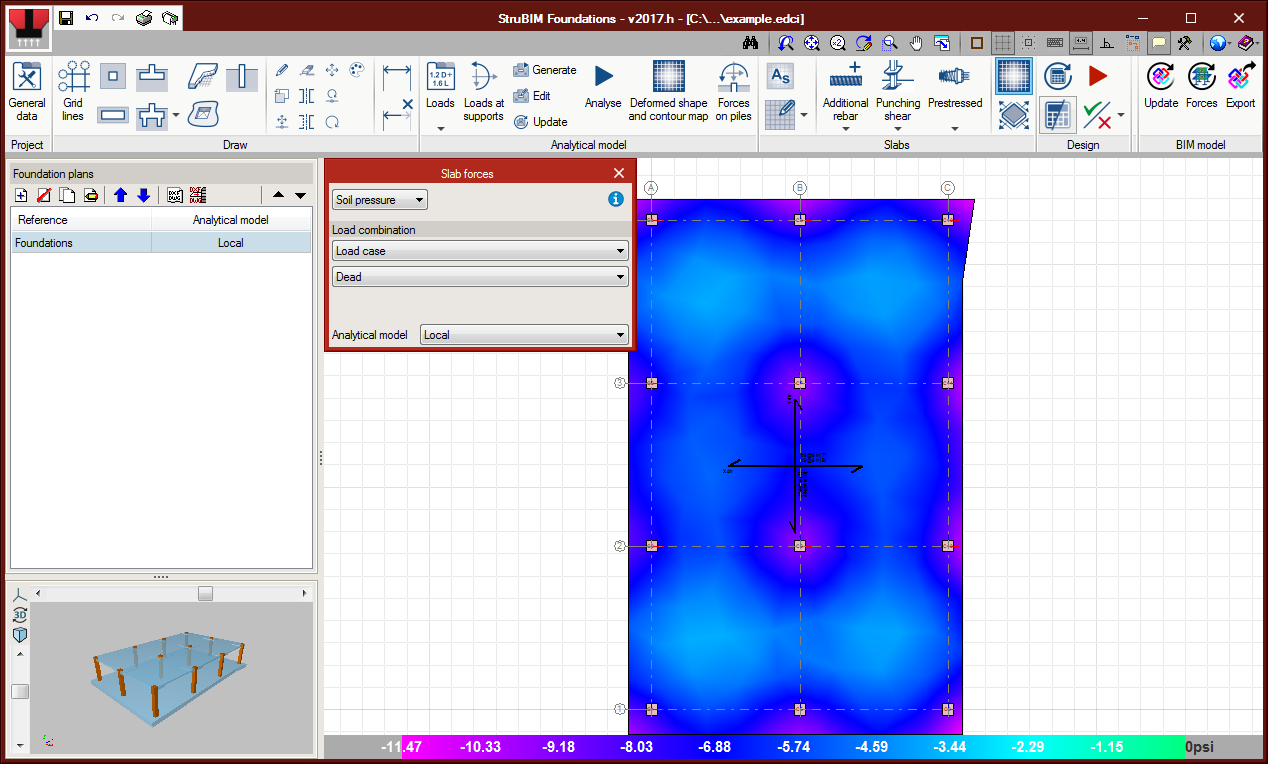The image size is (1268, 764).
Task: Open the Soil pressure dropdown
Action: click(x=379, y=200)
